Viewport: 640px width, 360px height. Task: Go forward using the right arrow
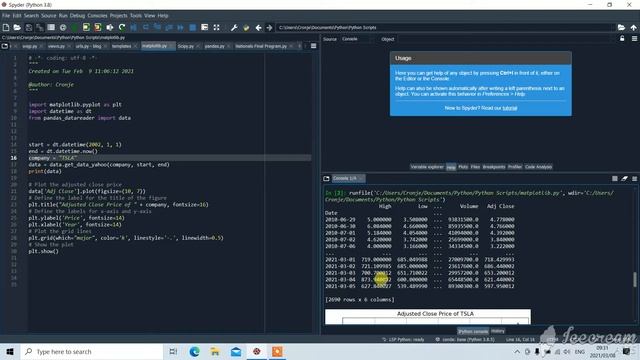coord(269,27)
